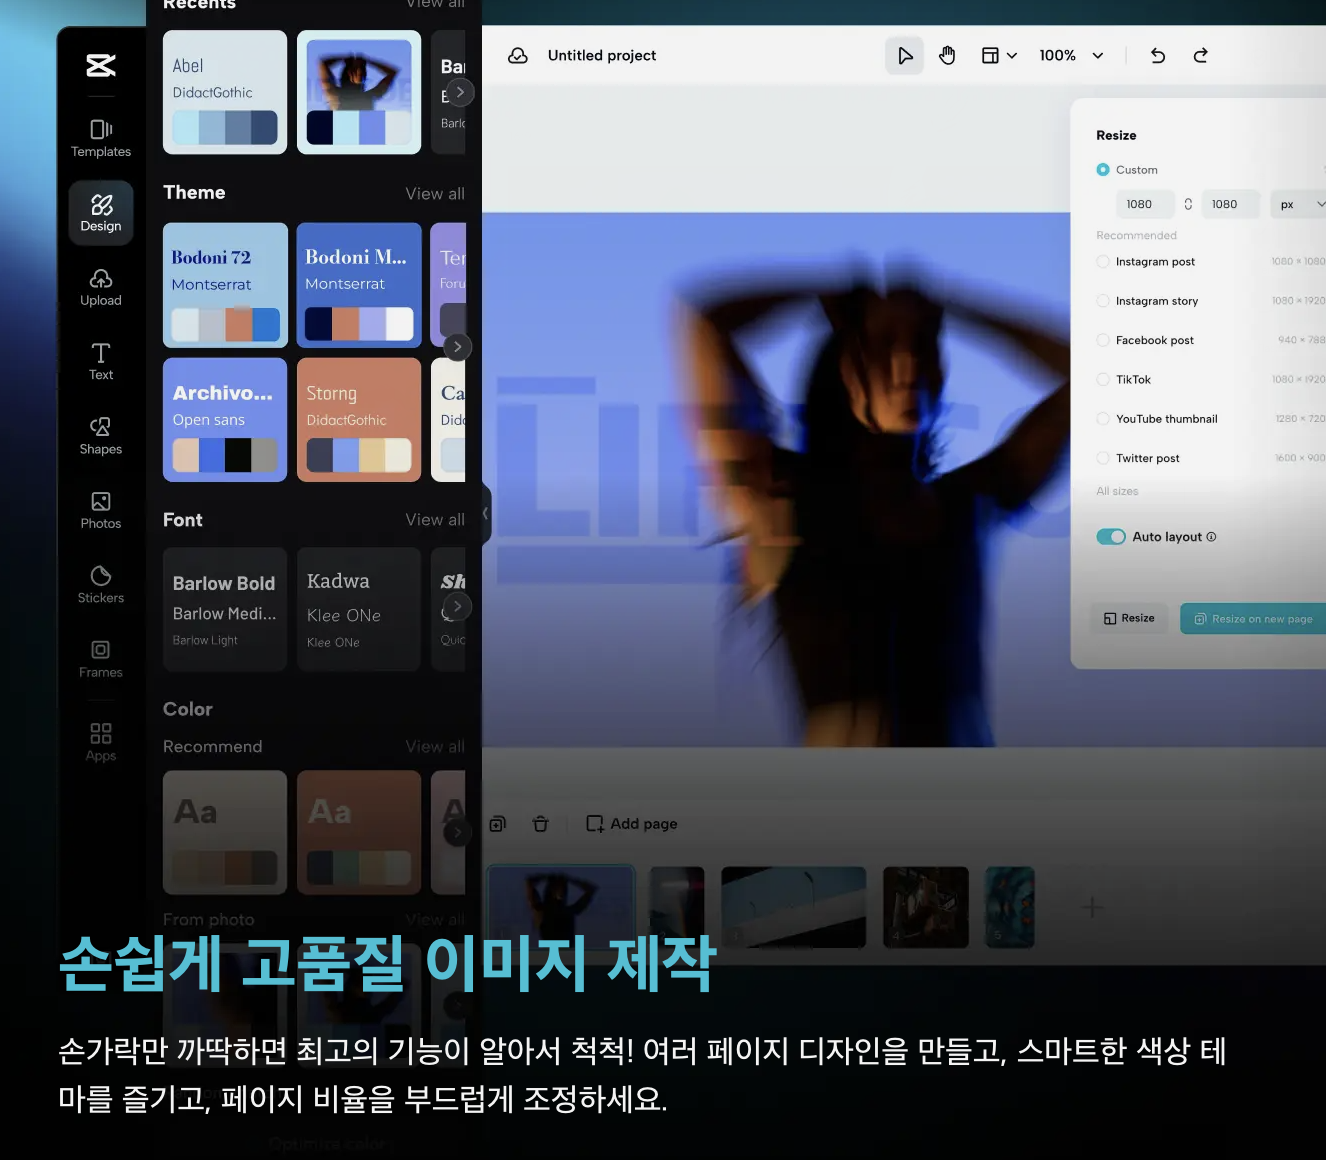Show more Font cards with arrow
This screenshot has height=1160, width=1326.
pyautogui.click(x=457, y=606)
